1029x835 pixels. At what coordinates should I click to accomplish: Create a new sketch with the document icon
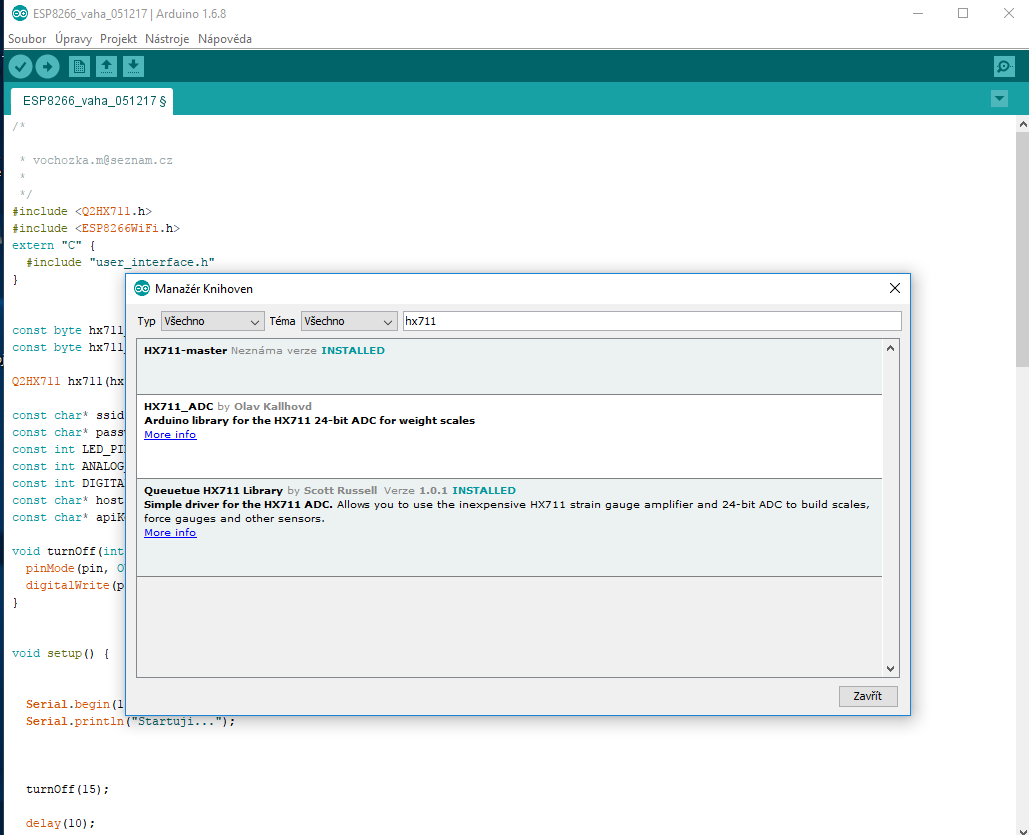point(79,66)
